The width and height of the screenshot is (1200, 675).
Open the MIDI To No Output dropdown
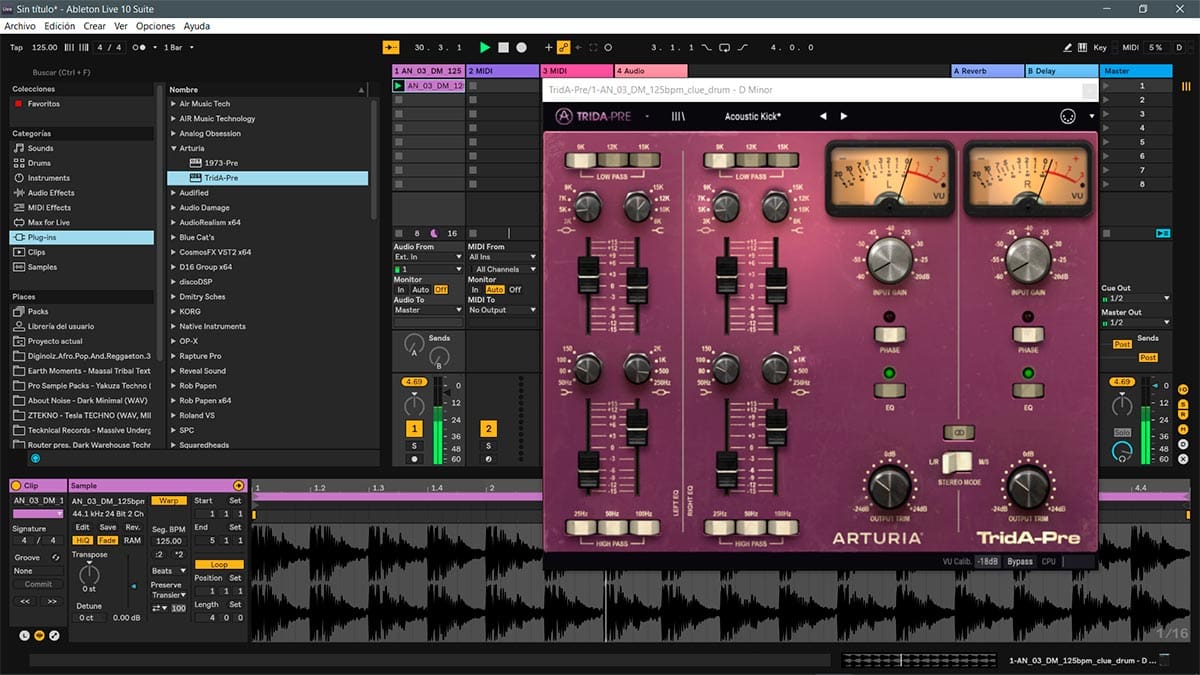click(502, 310)
